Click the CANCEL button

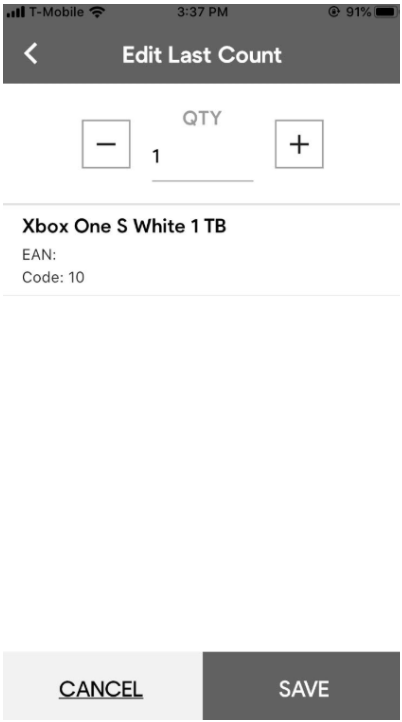pyautogui.click(x=102, y=686)
